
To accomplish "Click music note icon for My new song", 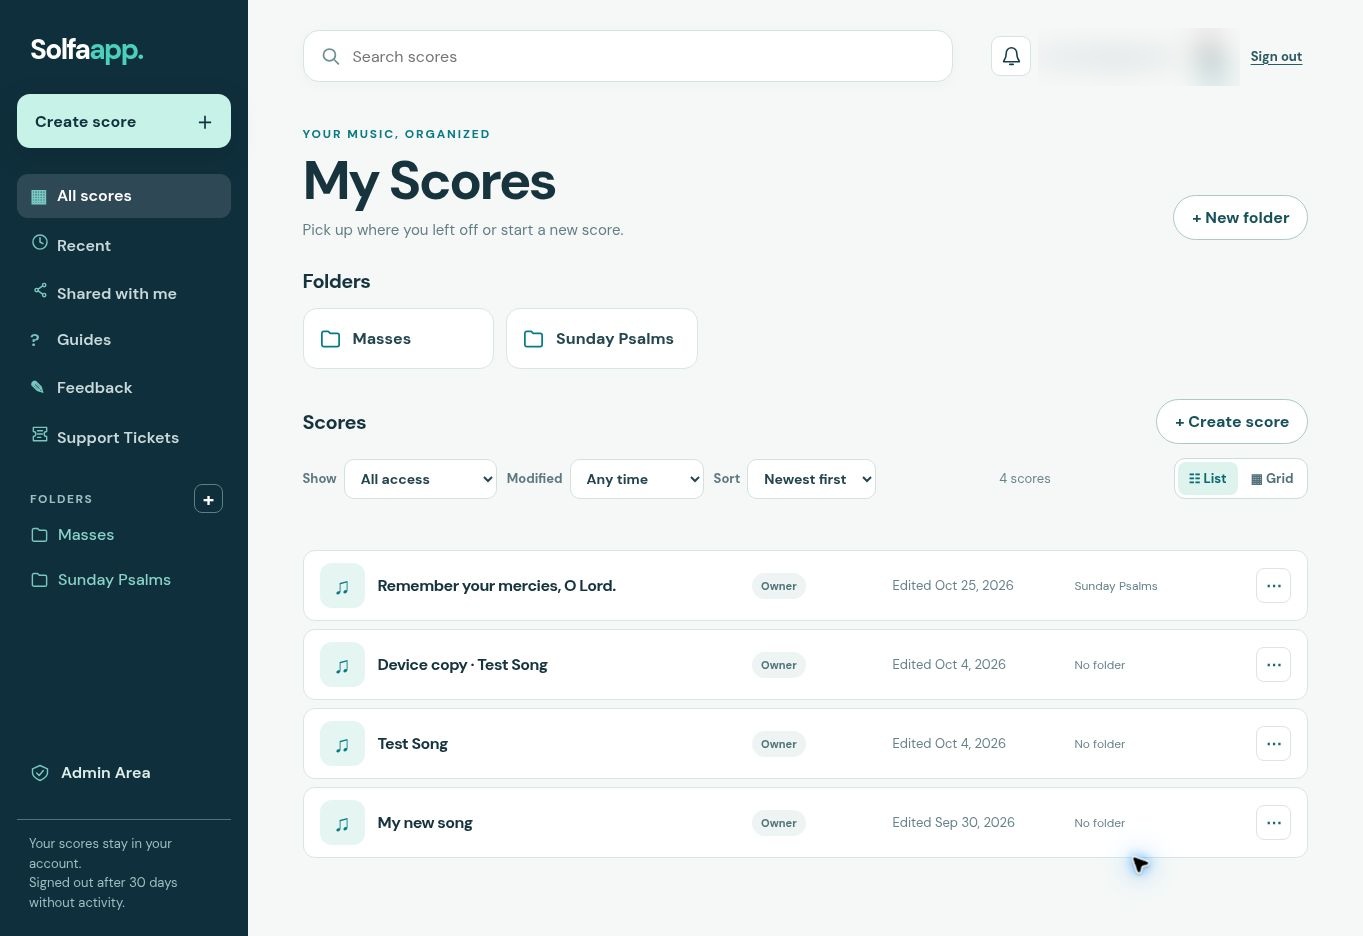I will point(342,823).
